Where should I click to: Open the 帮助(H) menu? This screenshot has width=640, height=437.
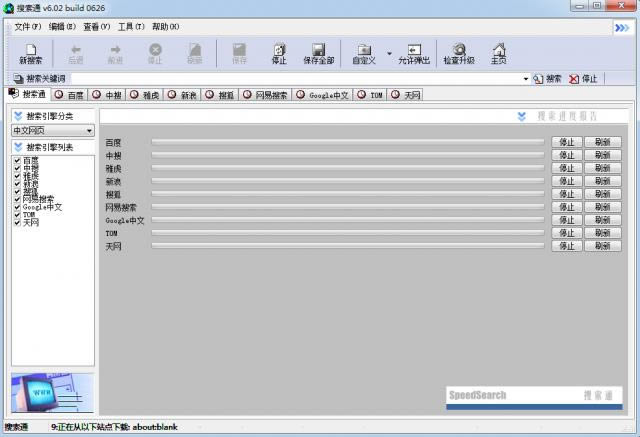pos(166,27)
